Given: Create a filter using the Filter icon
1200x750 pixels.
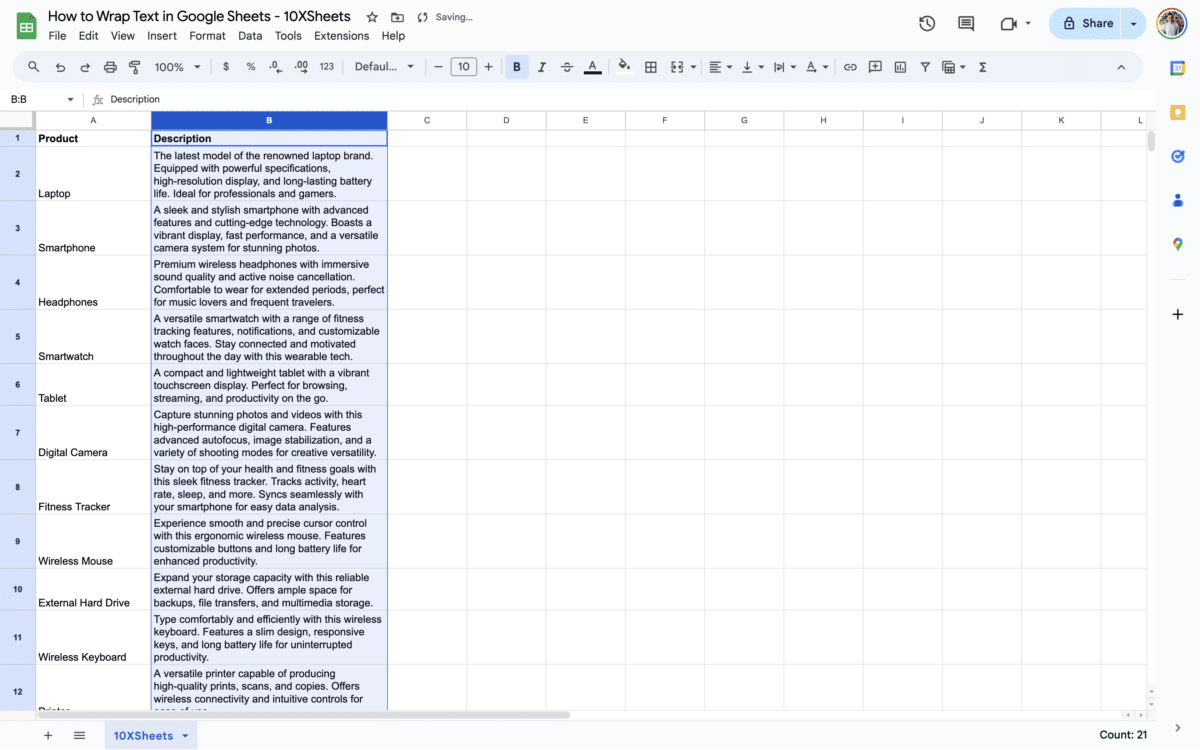Looking at the screenshot, I should pyautogui.click(x=926, y=66).
